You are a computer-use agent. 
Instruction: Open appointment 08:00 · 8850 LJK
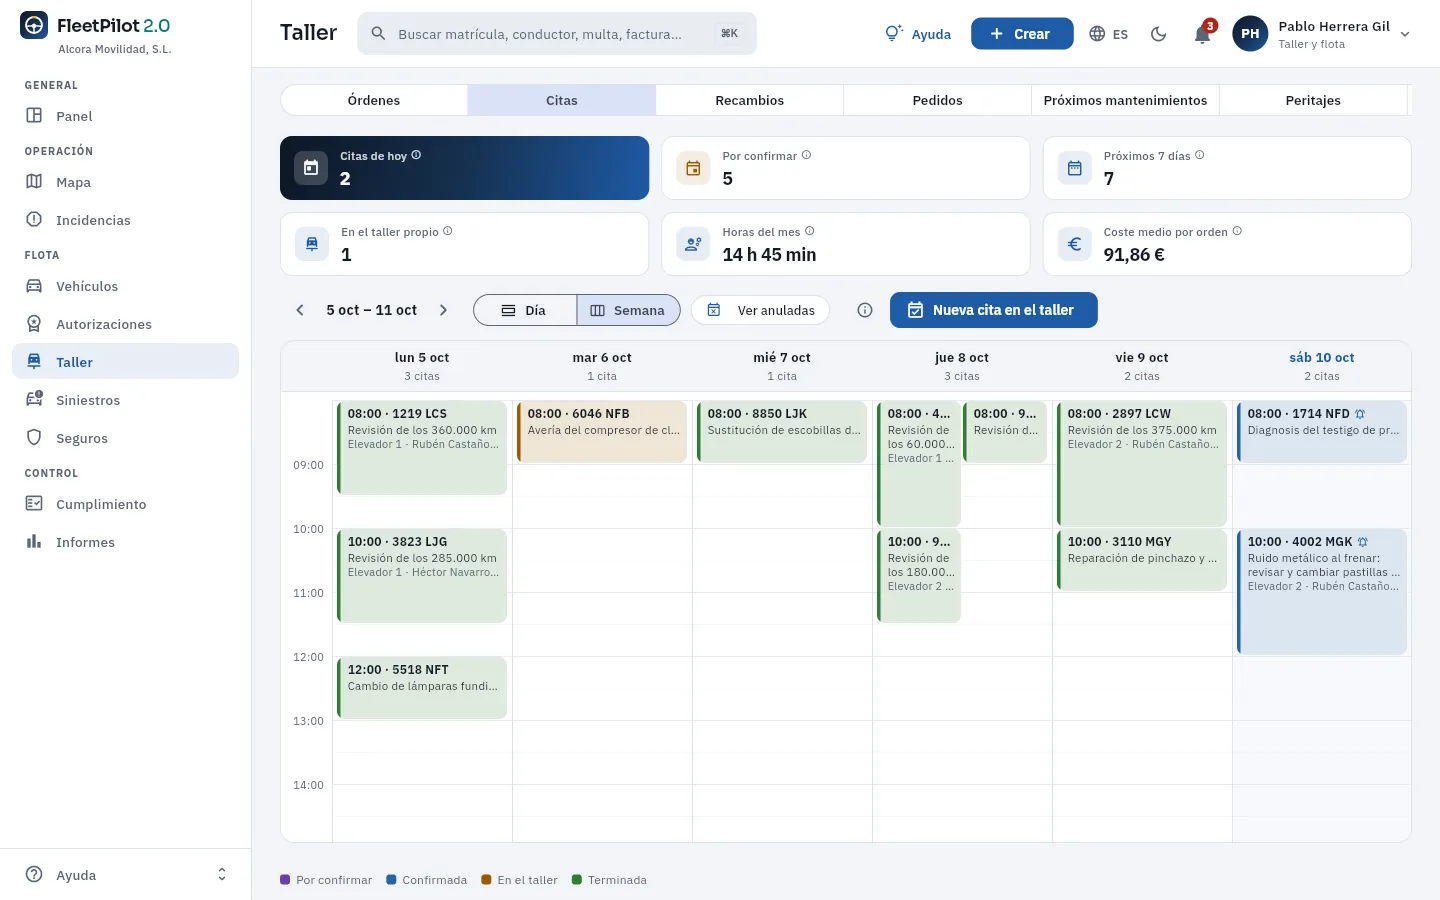click(x=782, y=432)
